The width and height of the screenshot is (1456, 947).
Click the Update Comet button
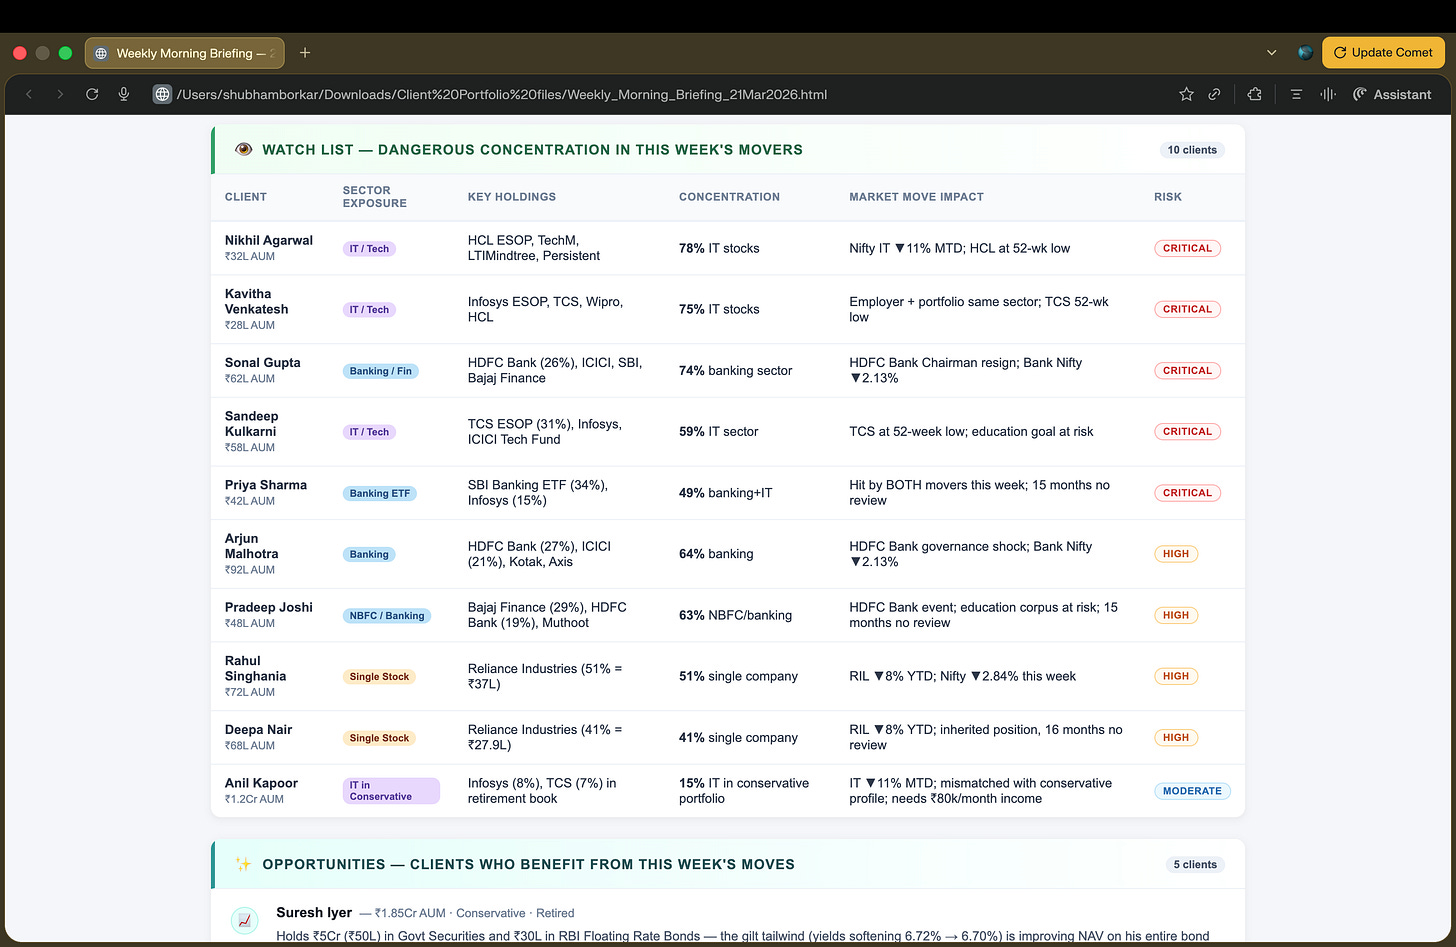(x=1383, y=52)
